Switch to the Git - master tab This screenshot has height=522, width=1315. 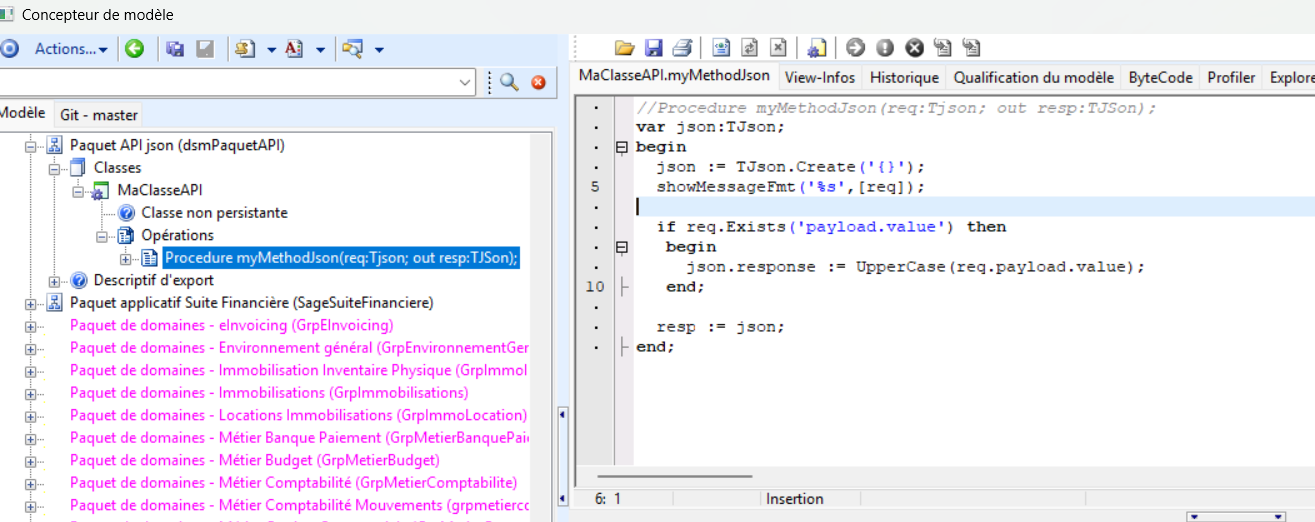coord(99,115)
